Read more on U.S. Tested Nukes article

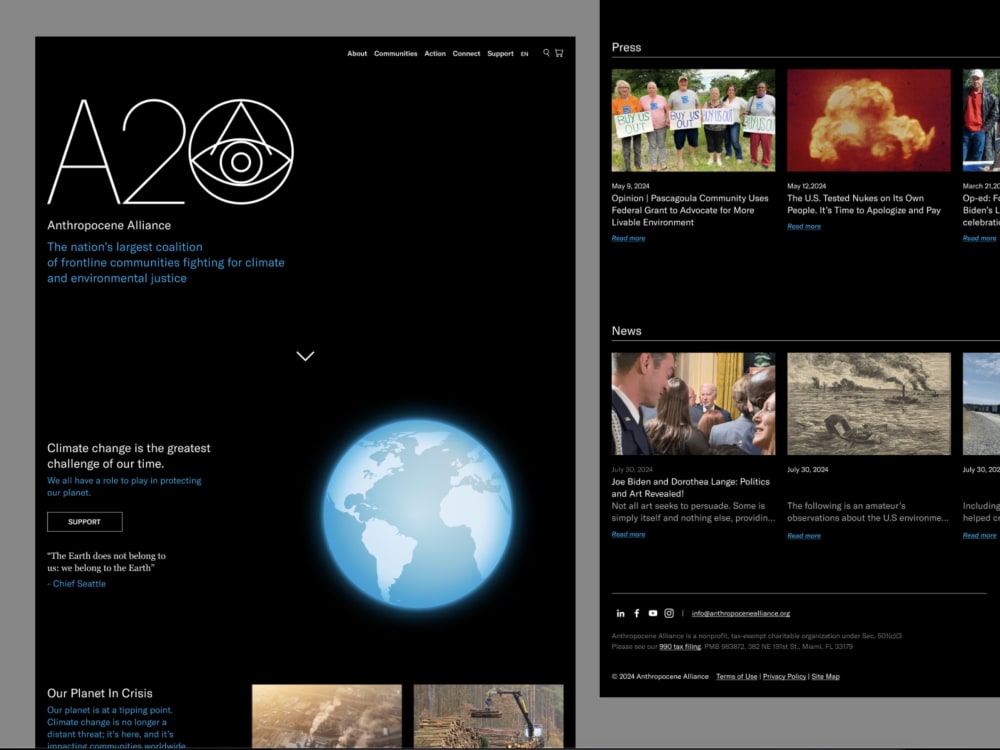point(804,226)
